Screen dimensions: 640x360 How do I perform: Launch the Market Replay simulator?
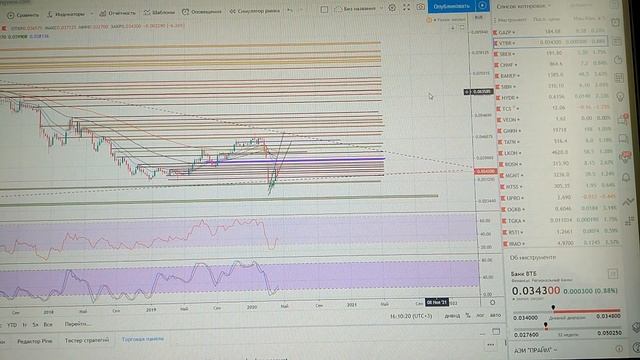254,11
